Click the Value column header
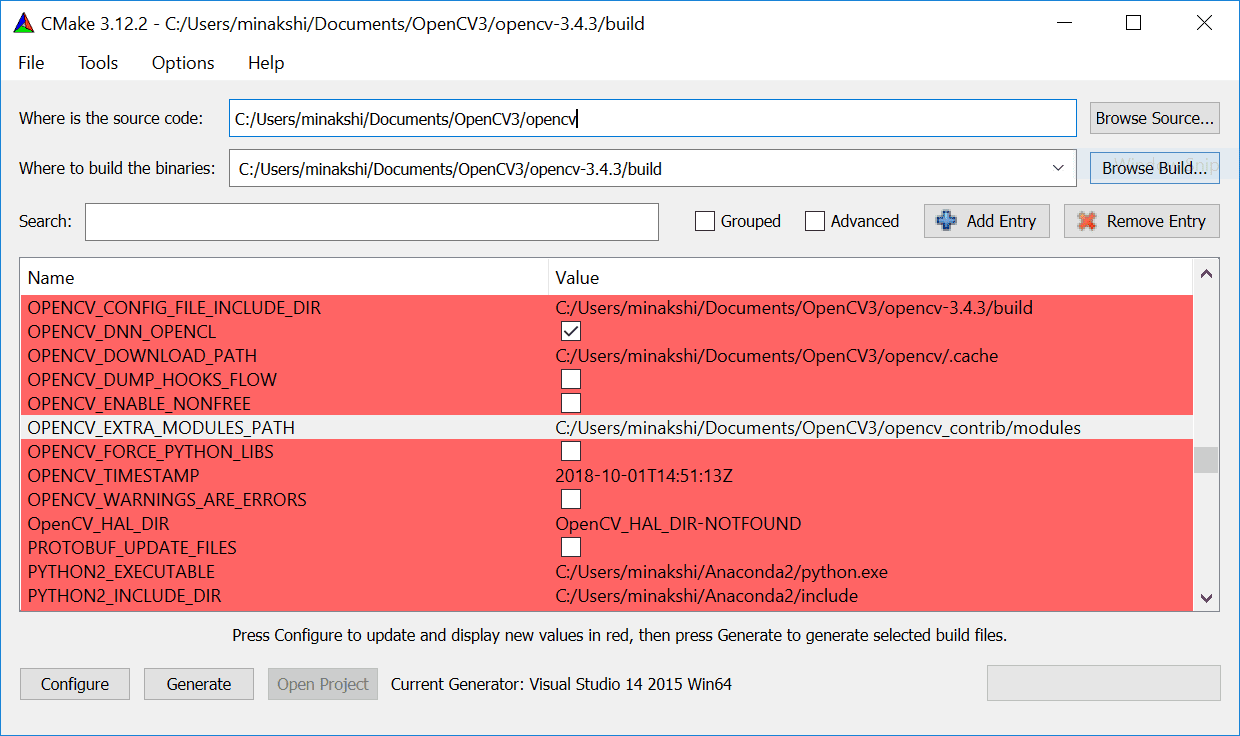 pos(870,277)
